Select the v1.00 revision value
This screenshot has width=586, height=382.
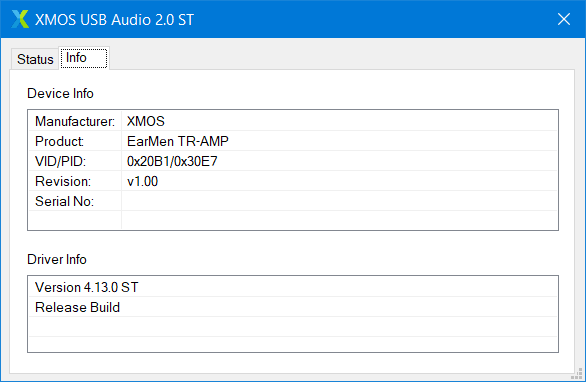pos(142,181)
